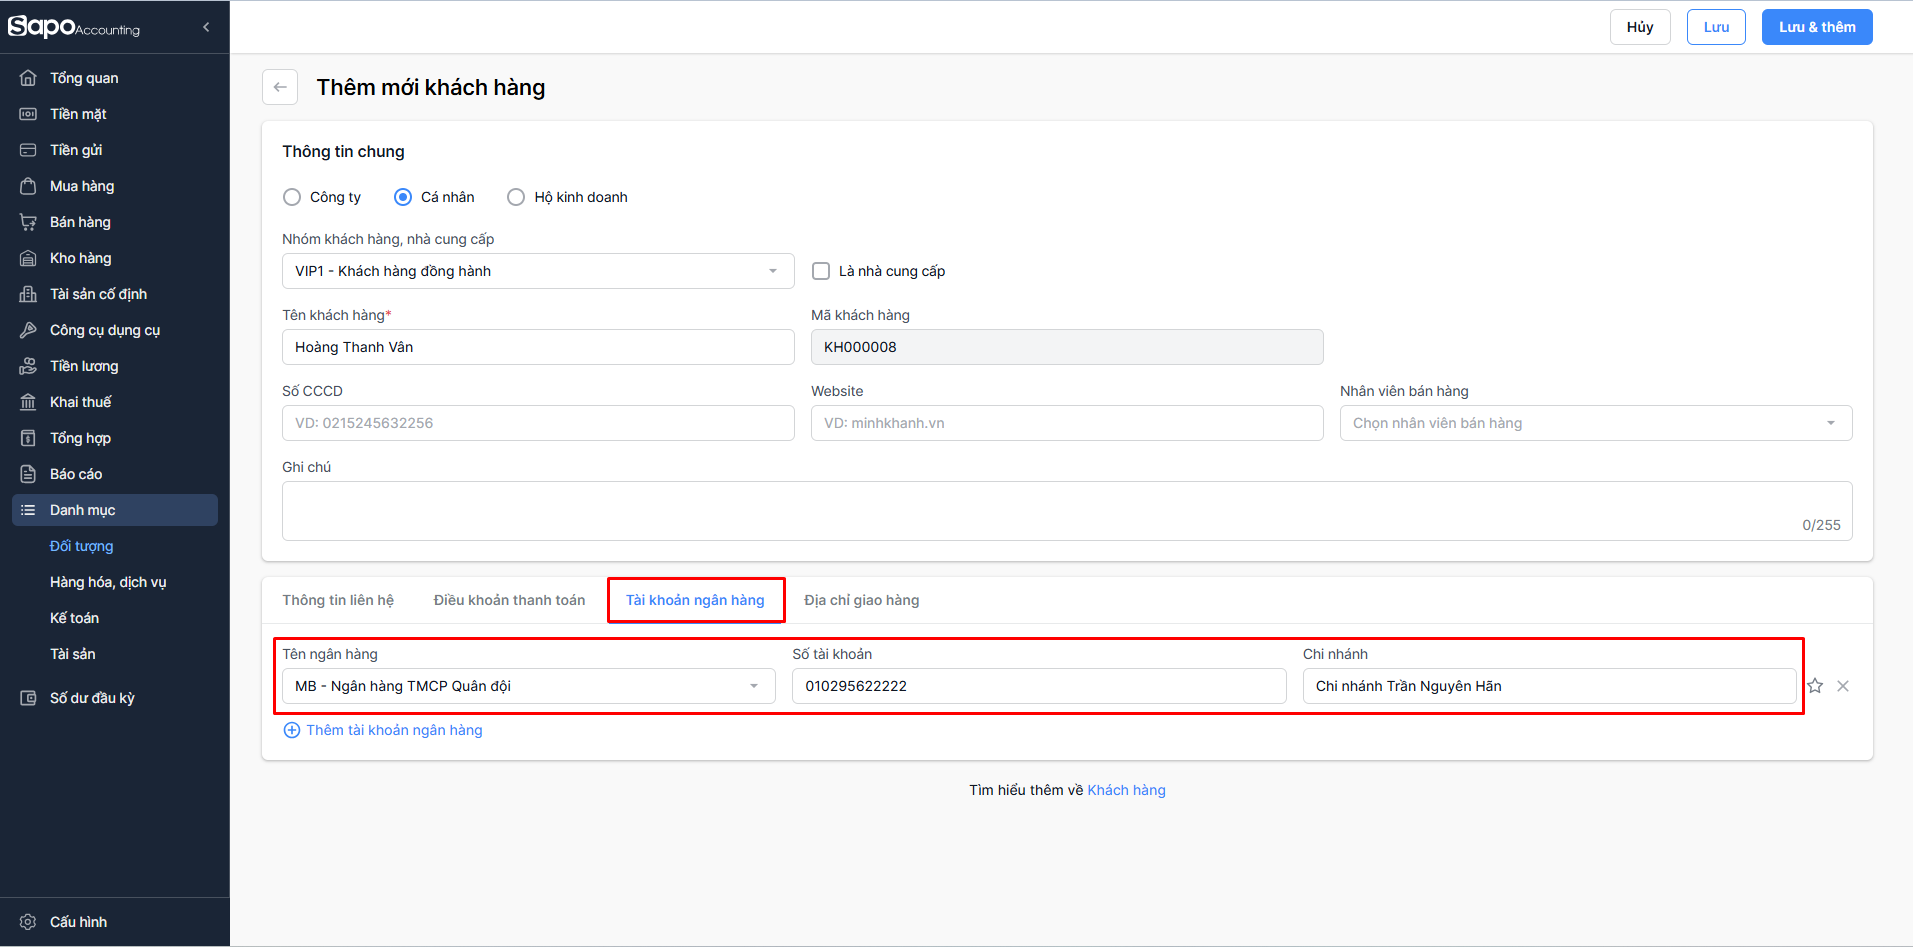Click the Bán hàng cart icon

[x=28, y=222]
